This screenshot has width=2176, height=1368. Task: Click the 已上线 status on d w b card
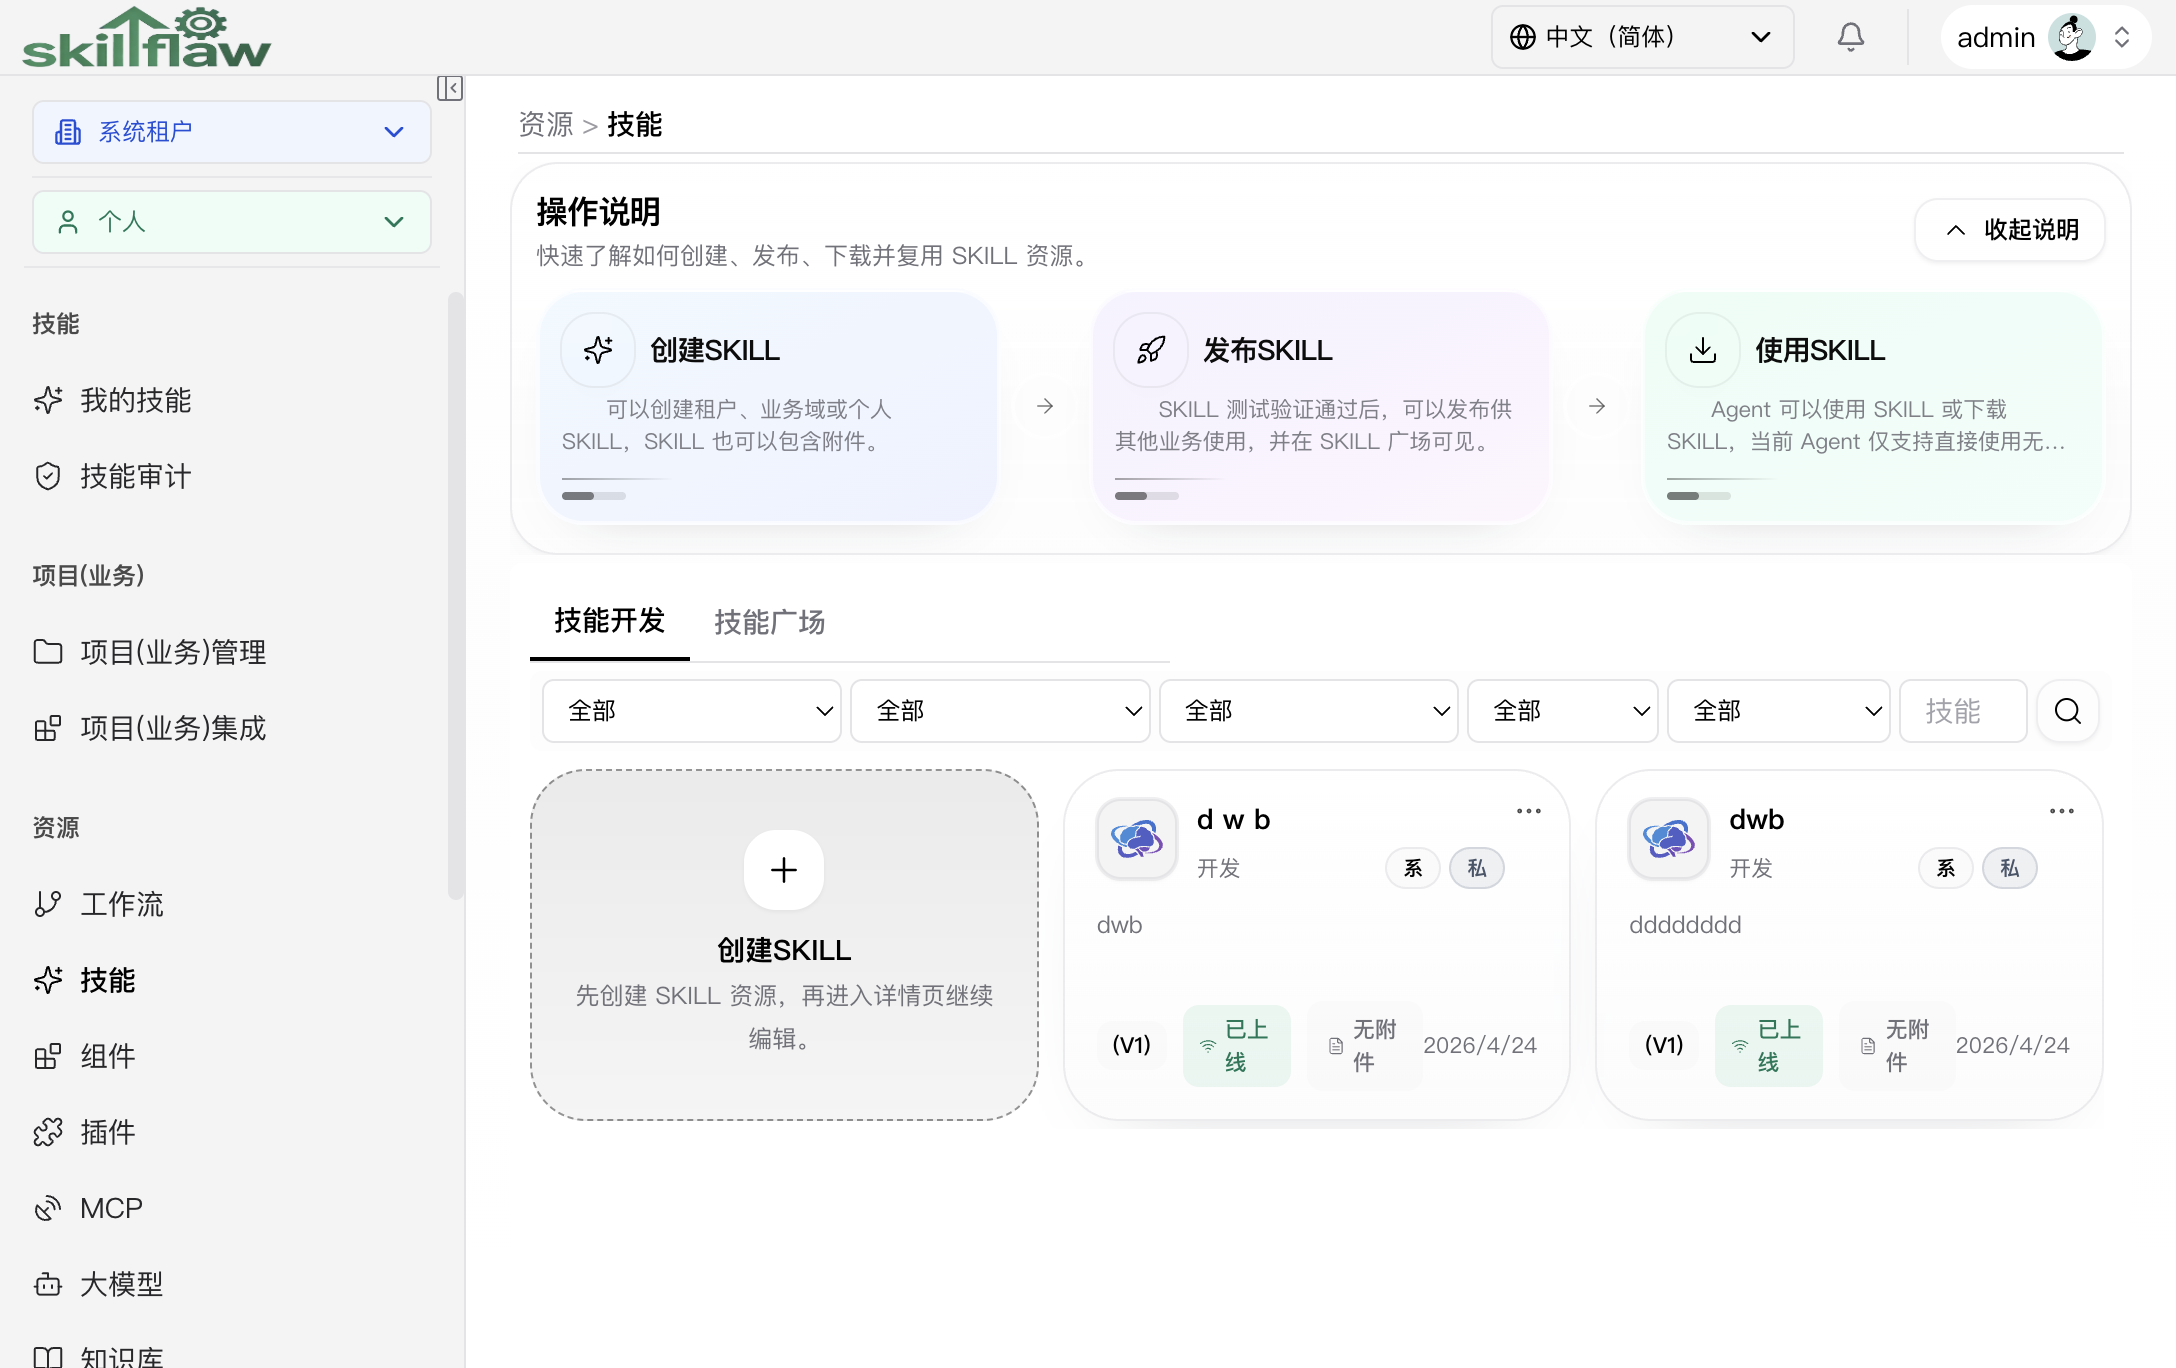[x=1236, y=1045]
